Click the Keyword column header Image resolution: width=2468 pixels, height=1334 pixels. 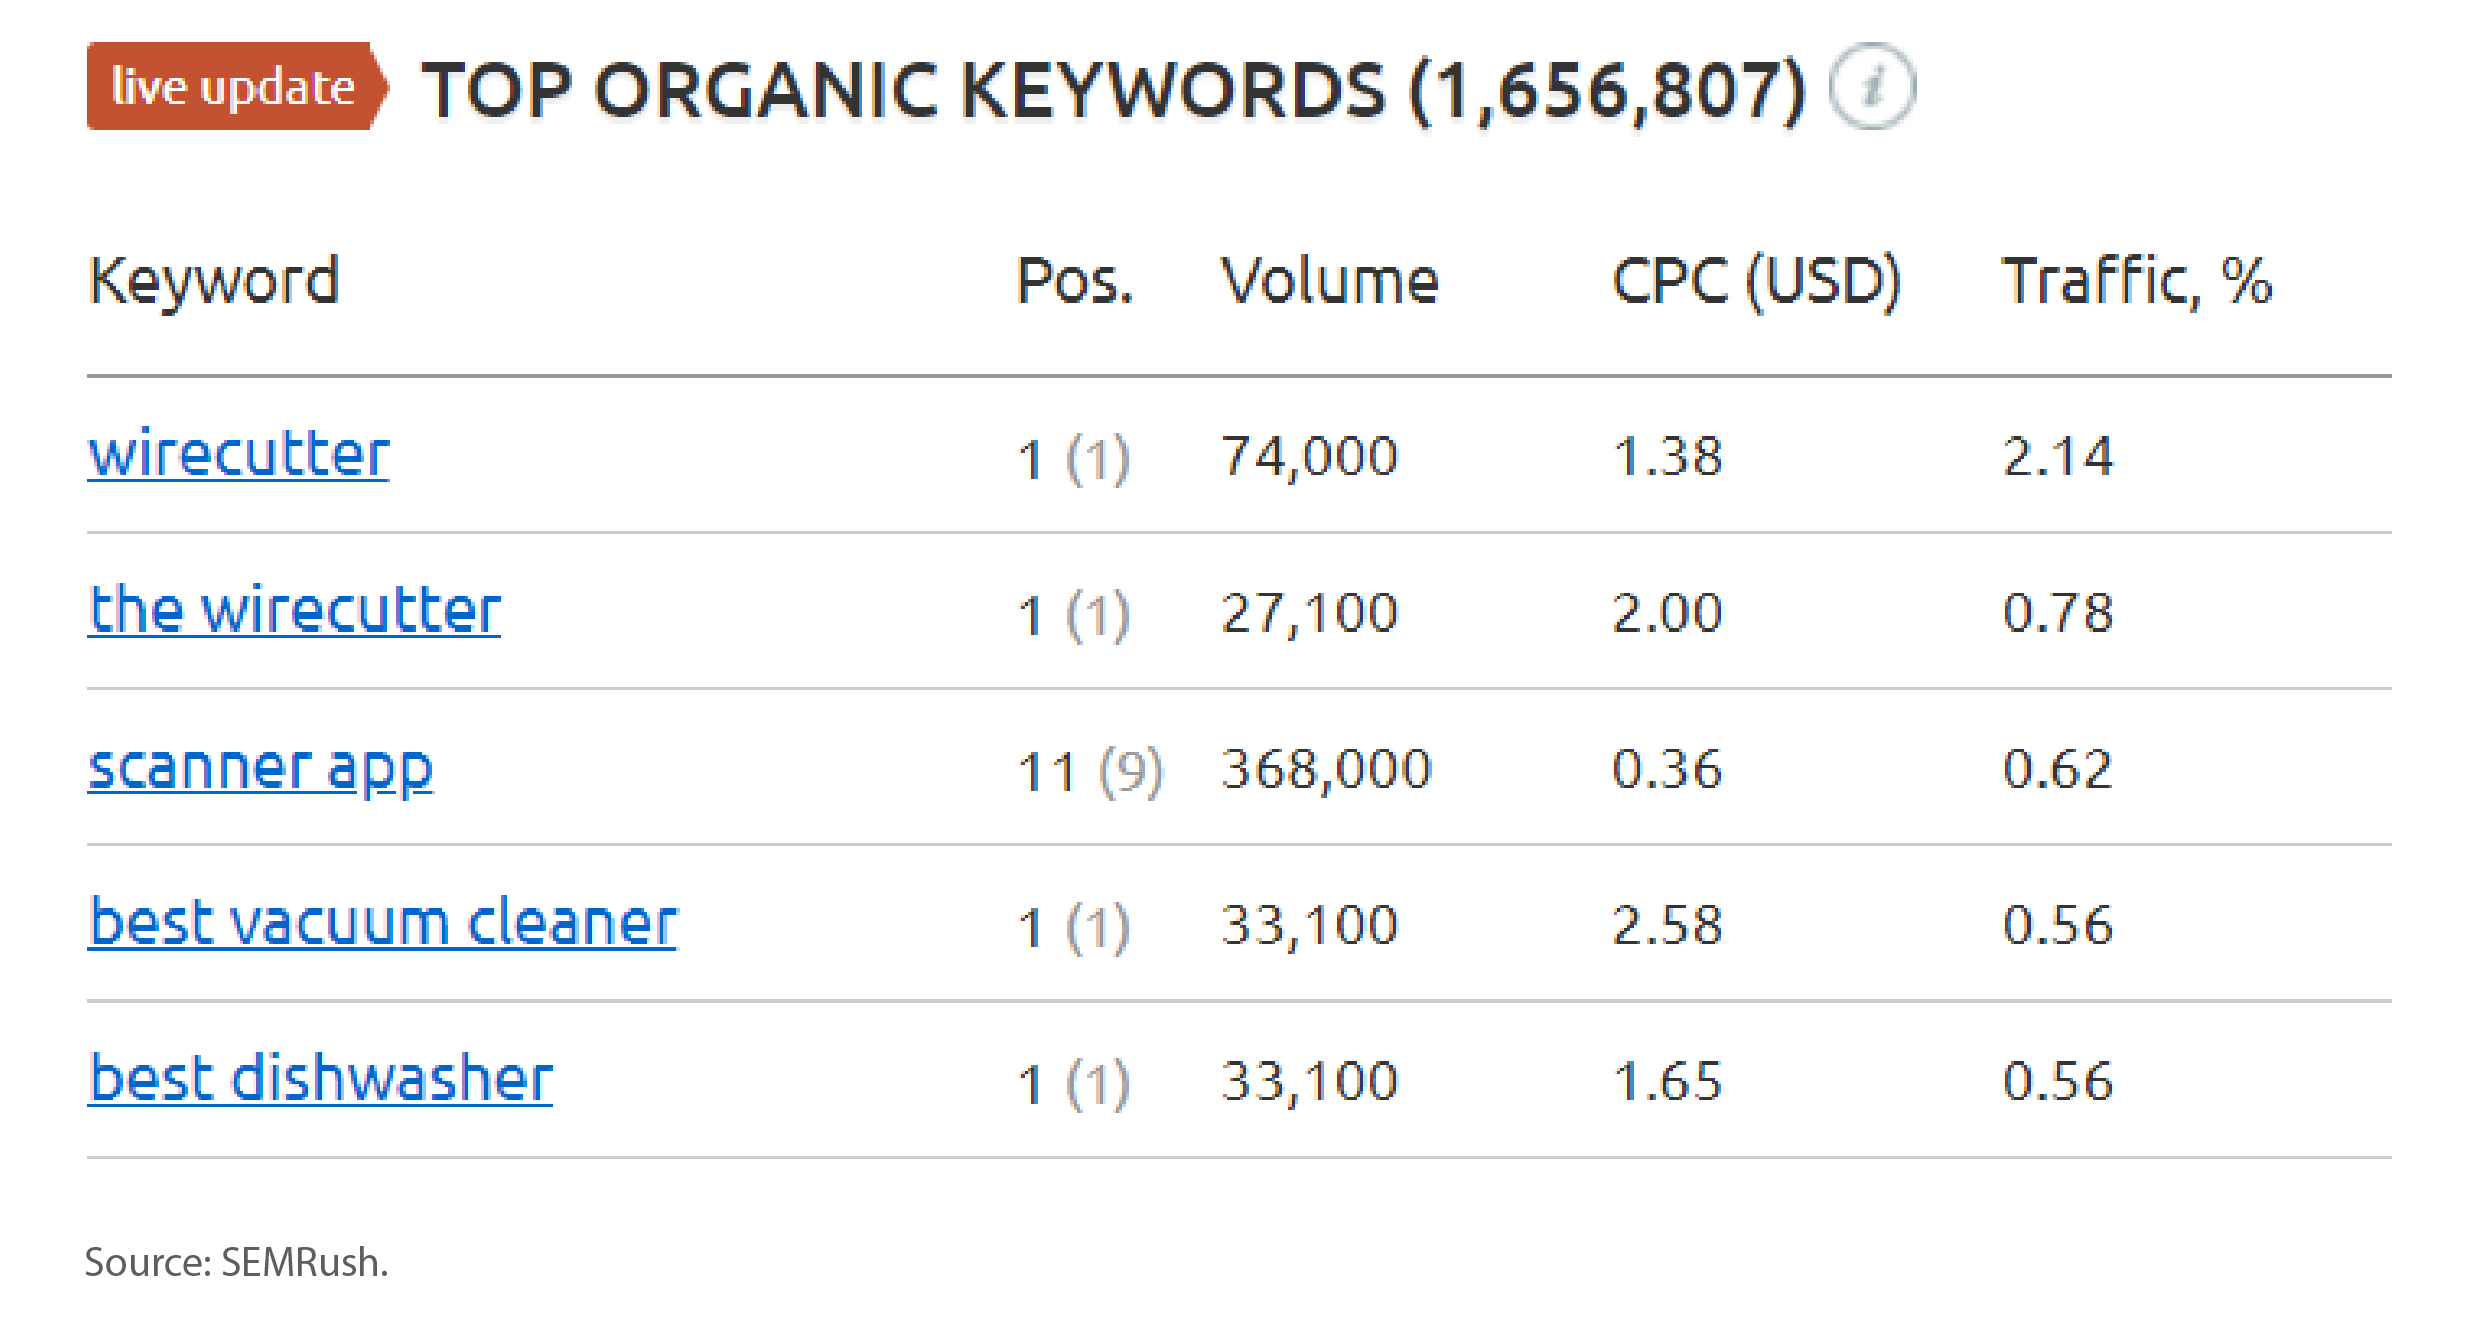click(x=214, y=280)
